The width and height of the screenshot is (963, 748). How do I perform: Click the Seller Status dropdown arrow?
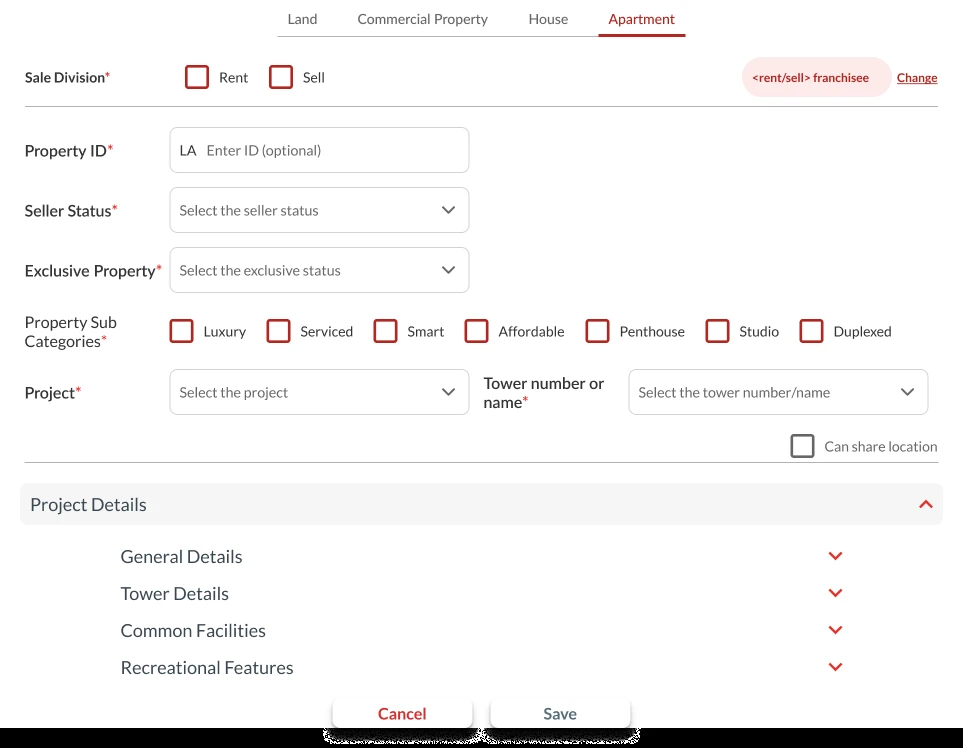[x=448, y=210]
